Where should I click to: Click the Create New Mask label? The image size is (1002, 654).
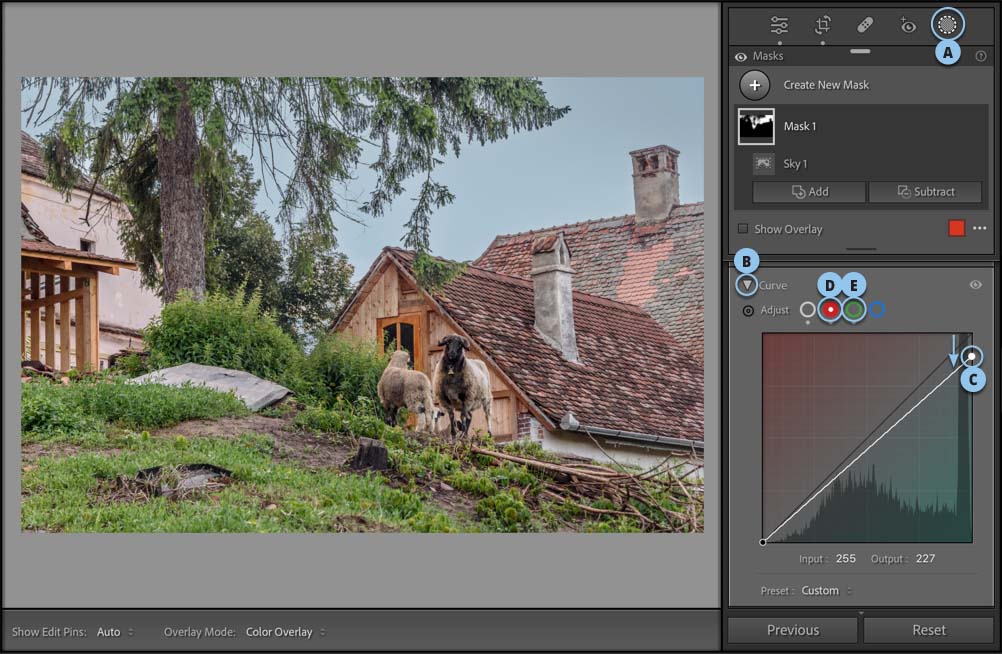[826, 85]
